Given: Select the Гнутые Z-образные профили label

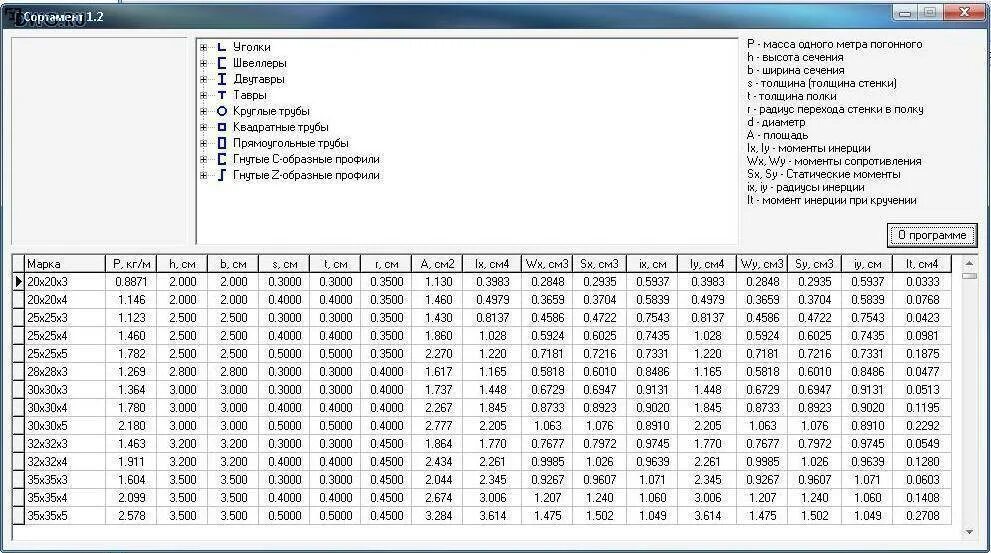Looking at the screenshot, I should pyautogui.click(x=307, y=176).
